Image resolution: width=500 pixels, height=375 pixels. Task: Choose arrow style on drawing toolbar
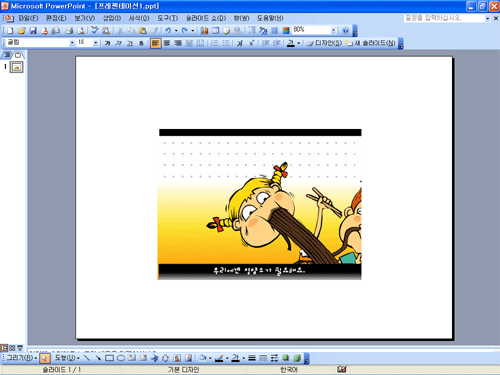[x=274, y=358]
